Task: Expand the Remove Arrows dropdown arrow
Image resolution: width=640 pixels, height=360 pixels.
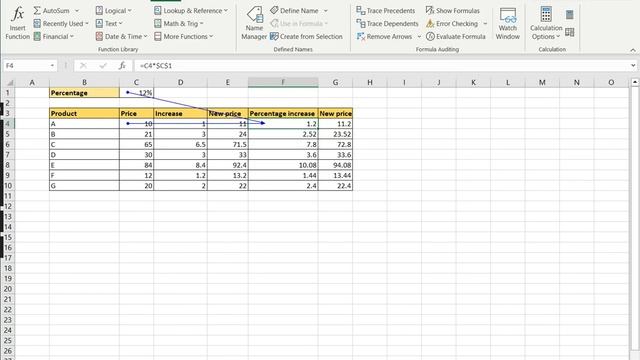Action: [x=419, y=36]
